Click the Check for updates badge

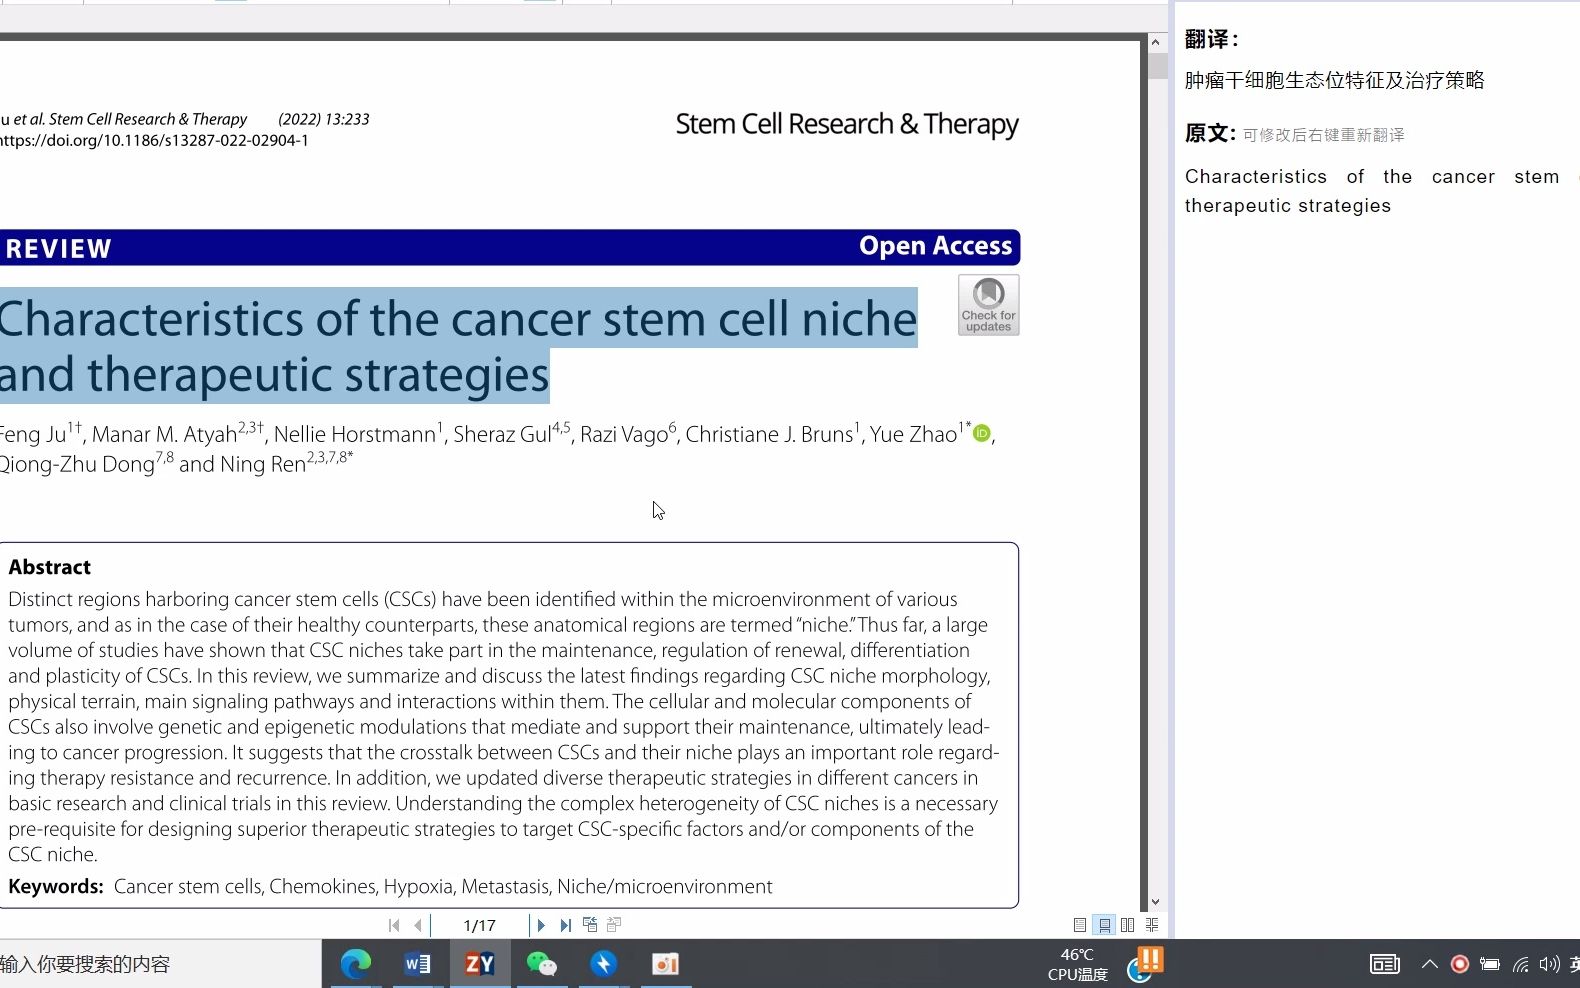(989, 305)
